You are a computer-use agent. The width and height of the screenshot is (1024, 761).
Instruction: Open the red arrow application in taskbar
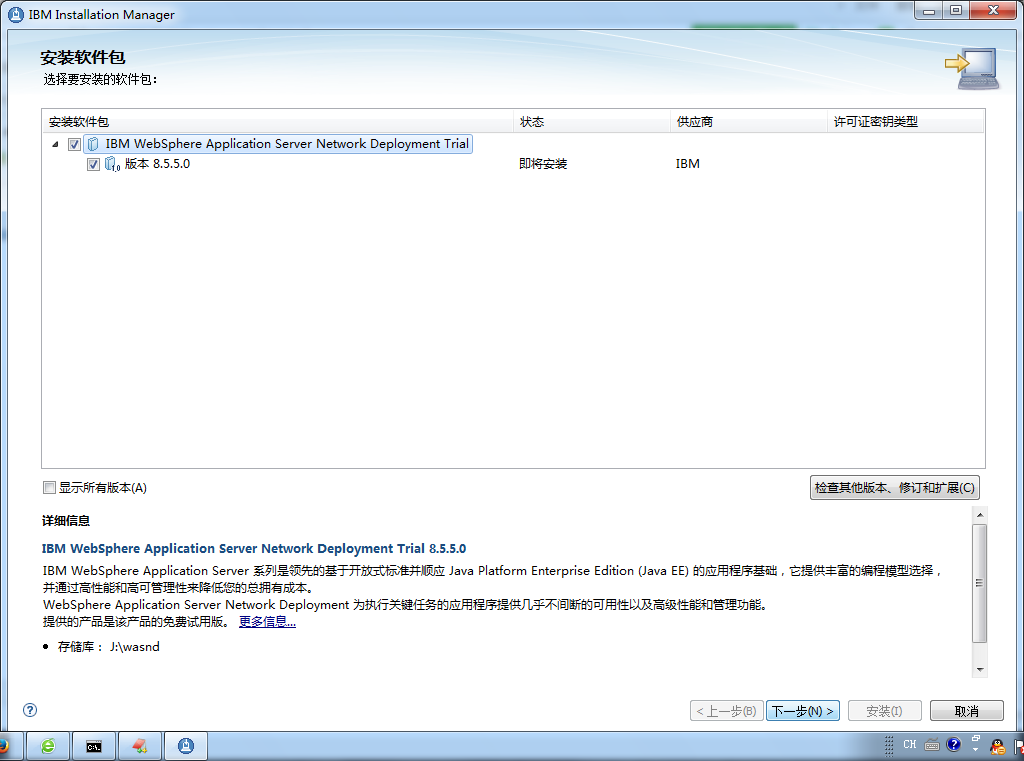tap(140, 746)
